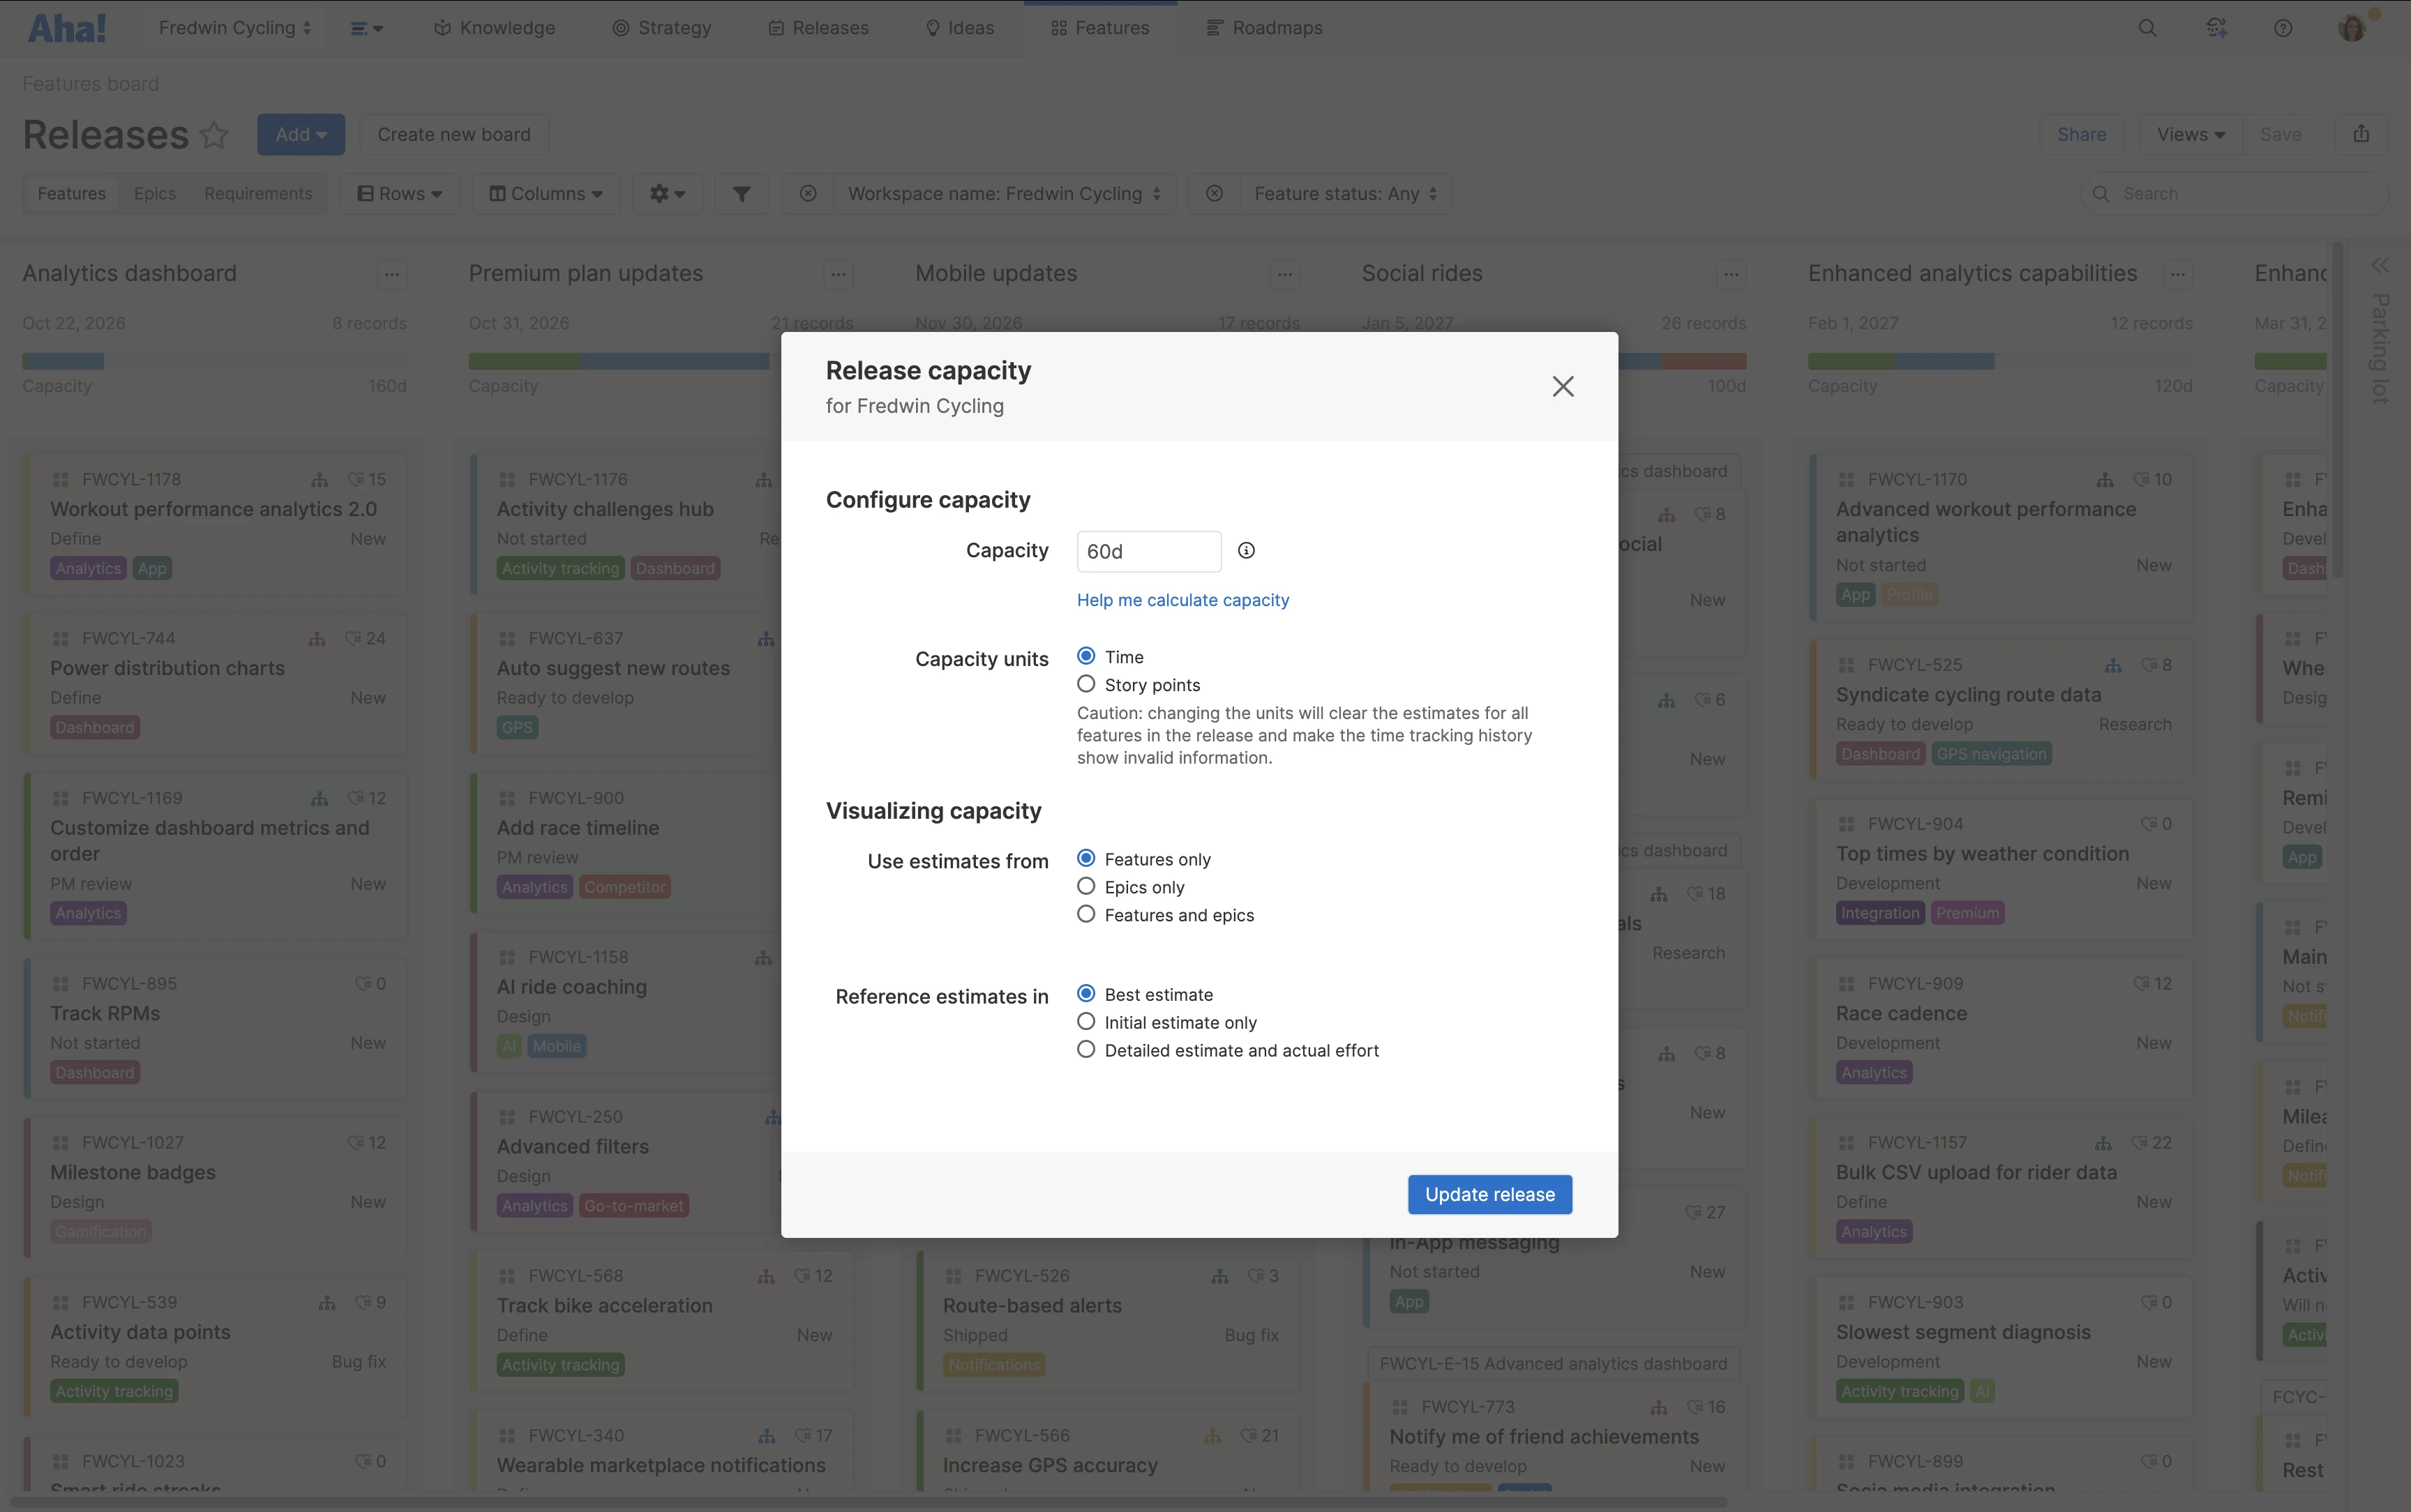2411x1512 pixels.
Task: Remove the Workspace name filter
Action: 808,194
